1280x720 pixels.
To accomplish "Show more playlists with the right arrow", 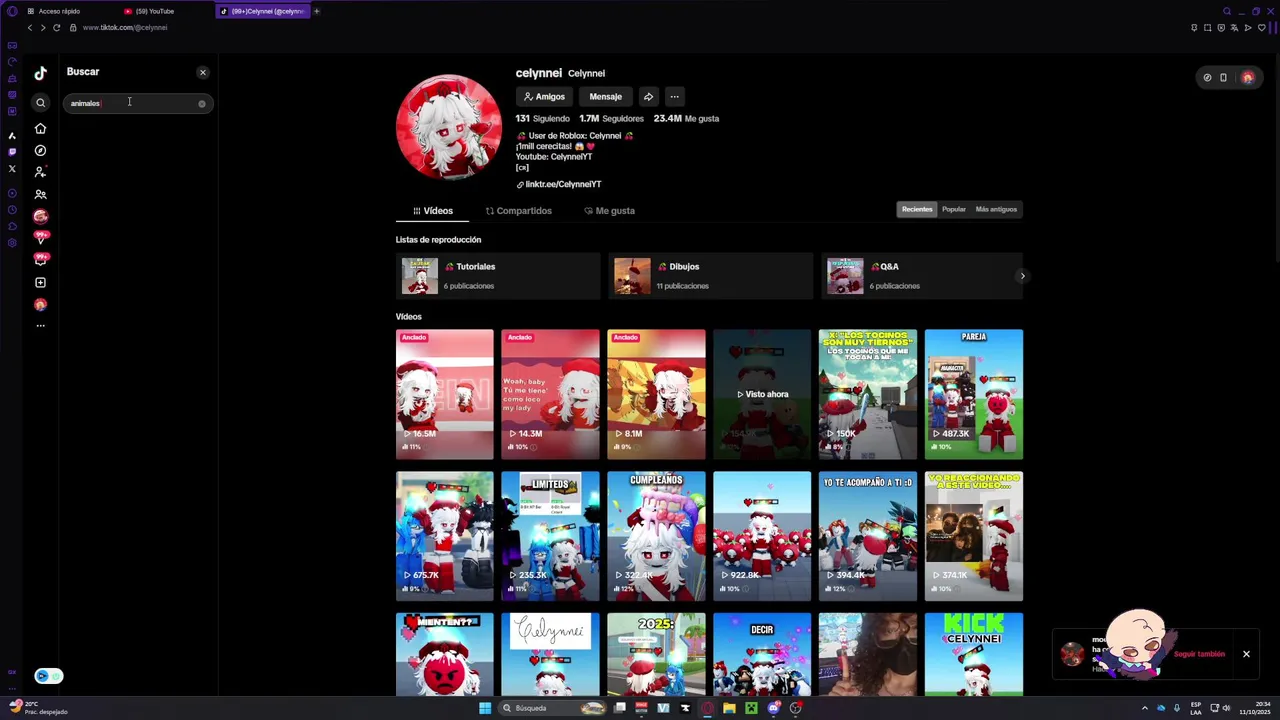I will click(x=1022, y=276).
